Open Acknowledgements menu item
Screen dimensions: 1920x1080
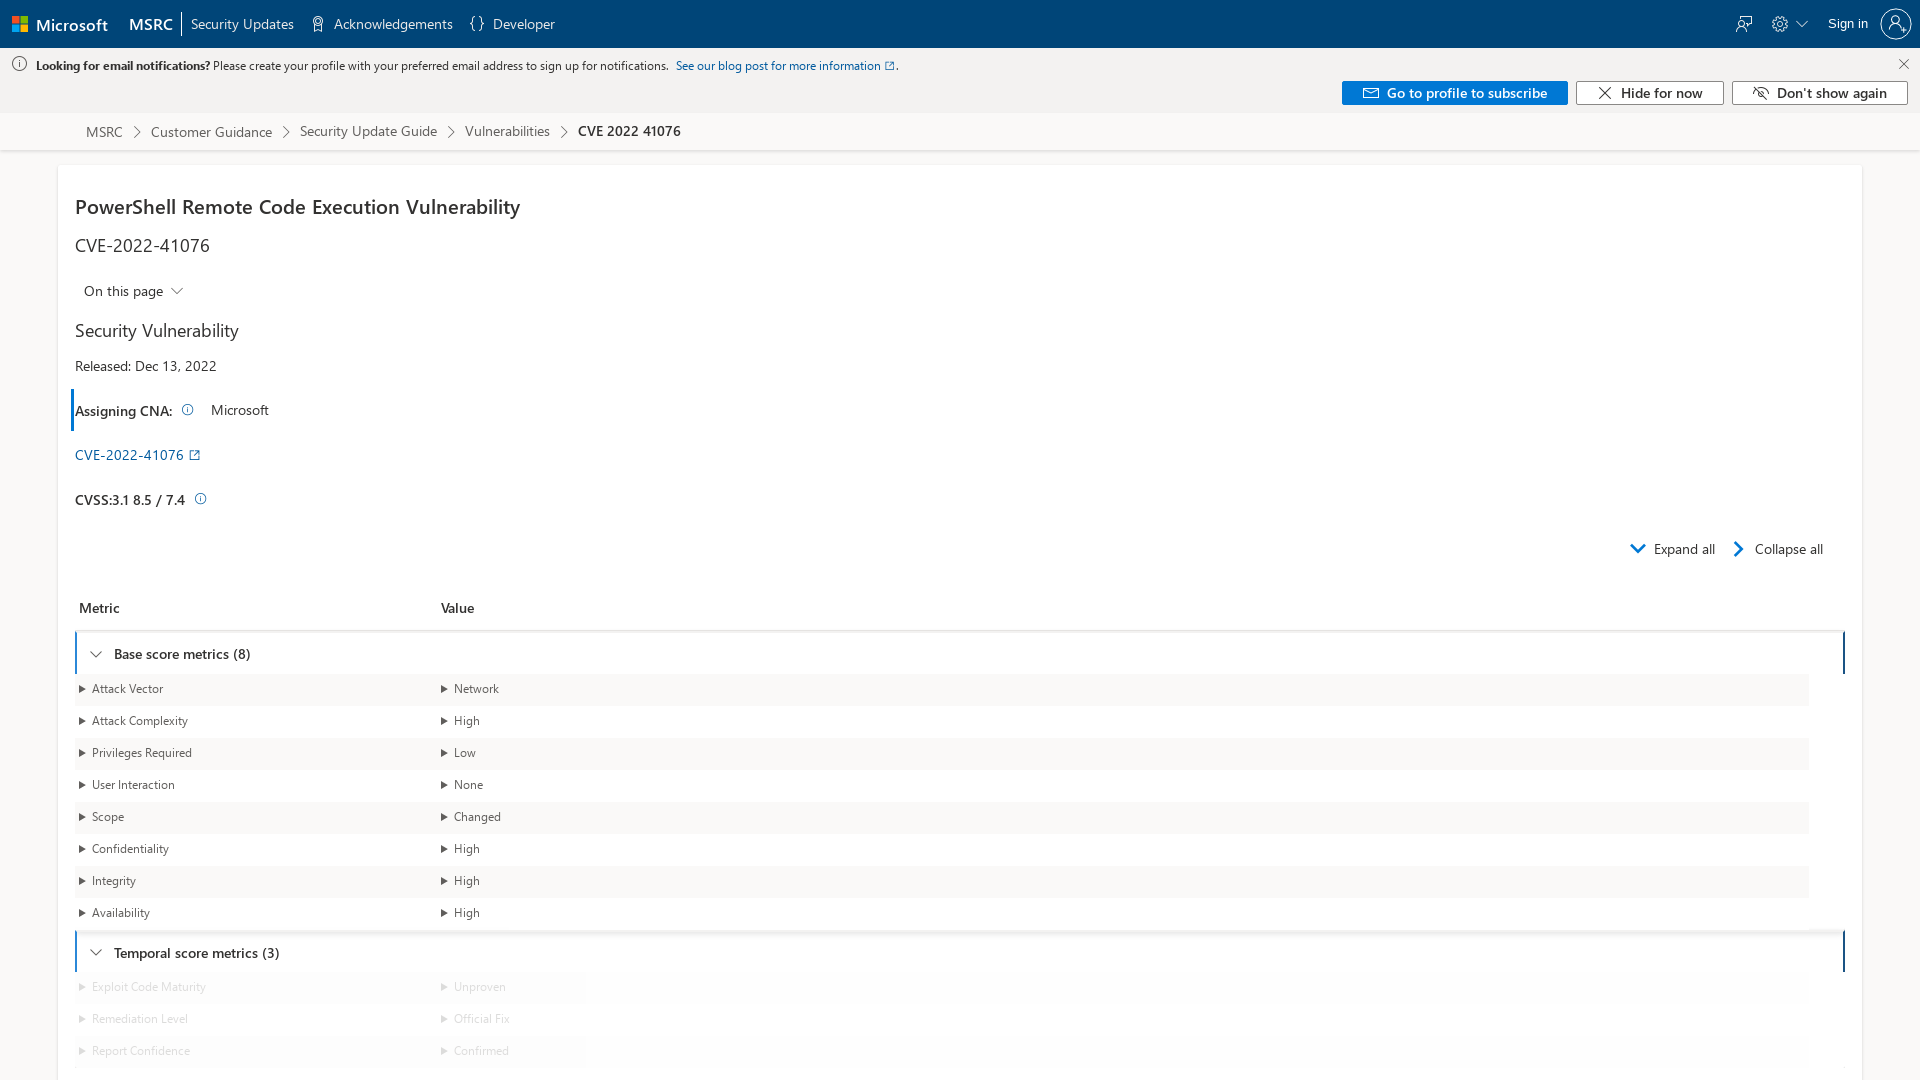click(381, 24)
